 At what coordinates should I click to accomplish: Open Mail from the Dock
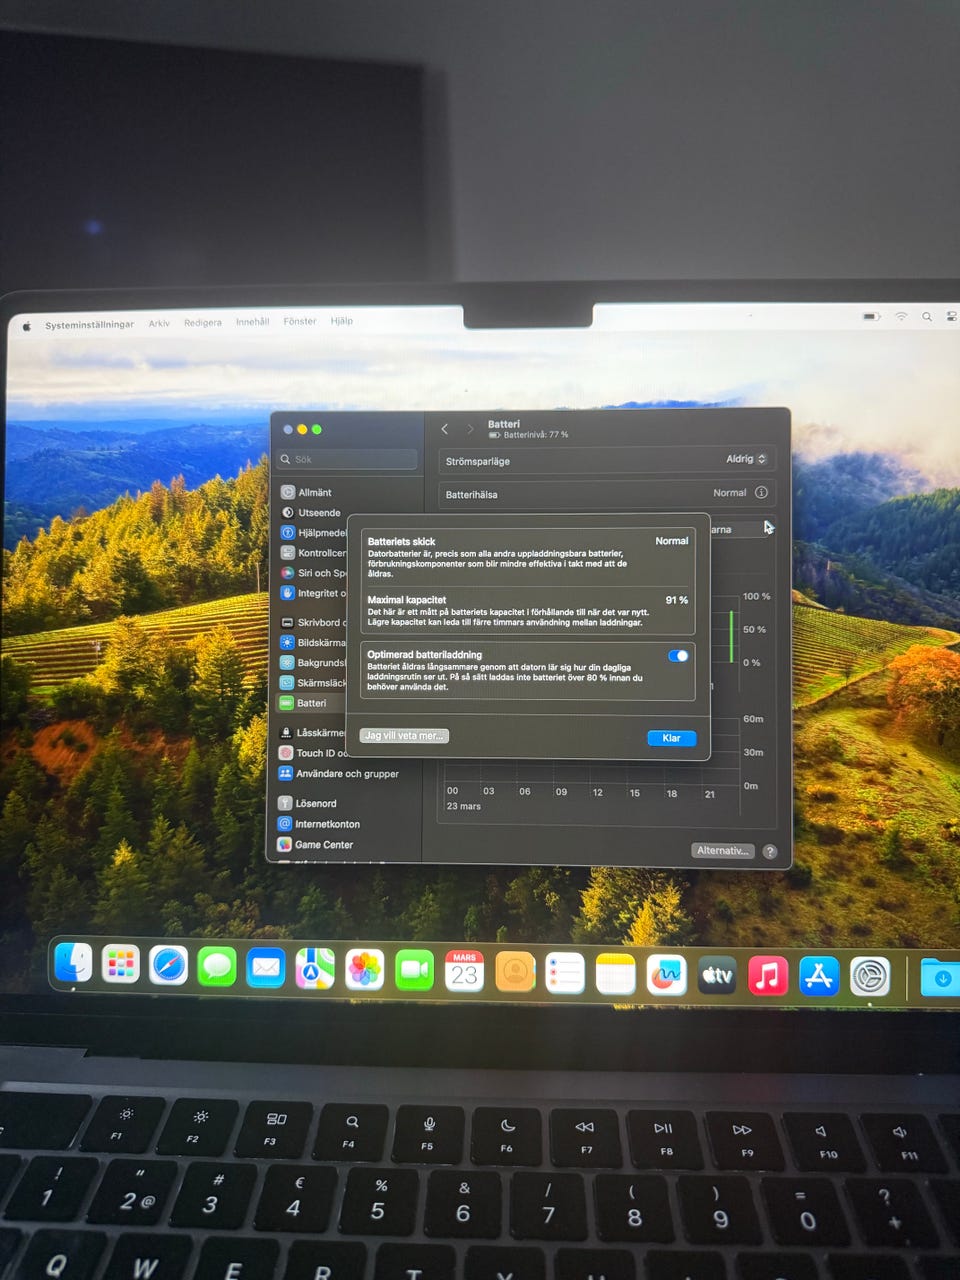[266, 967]
